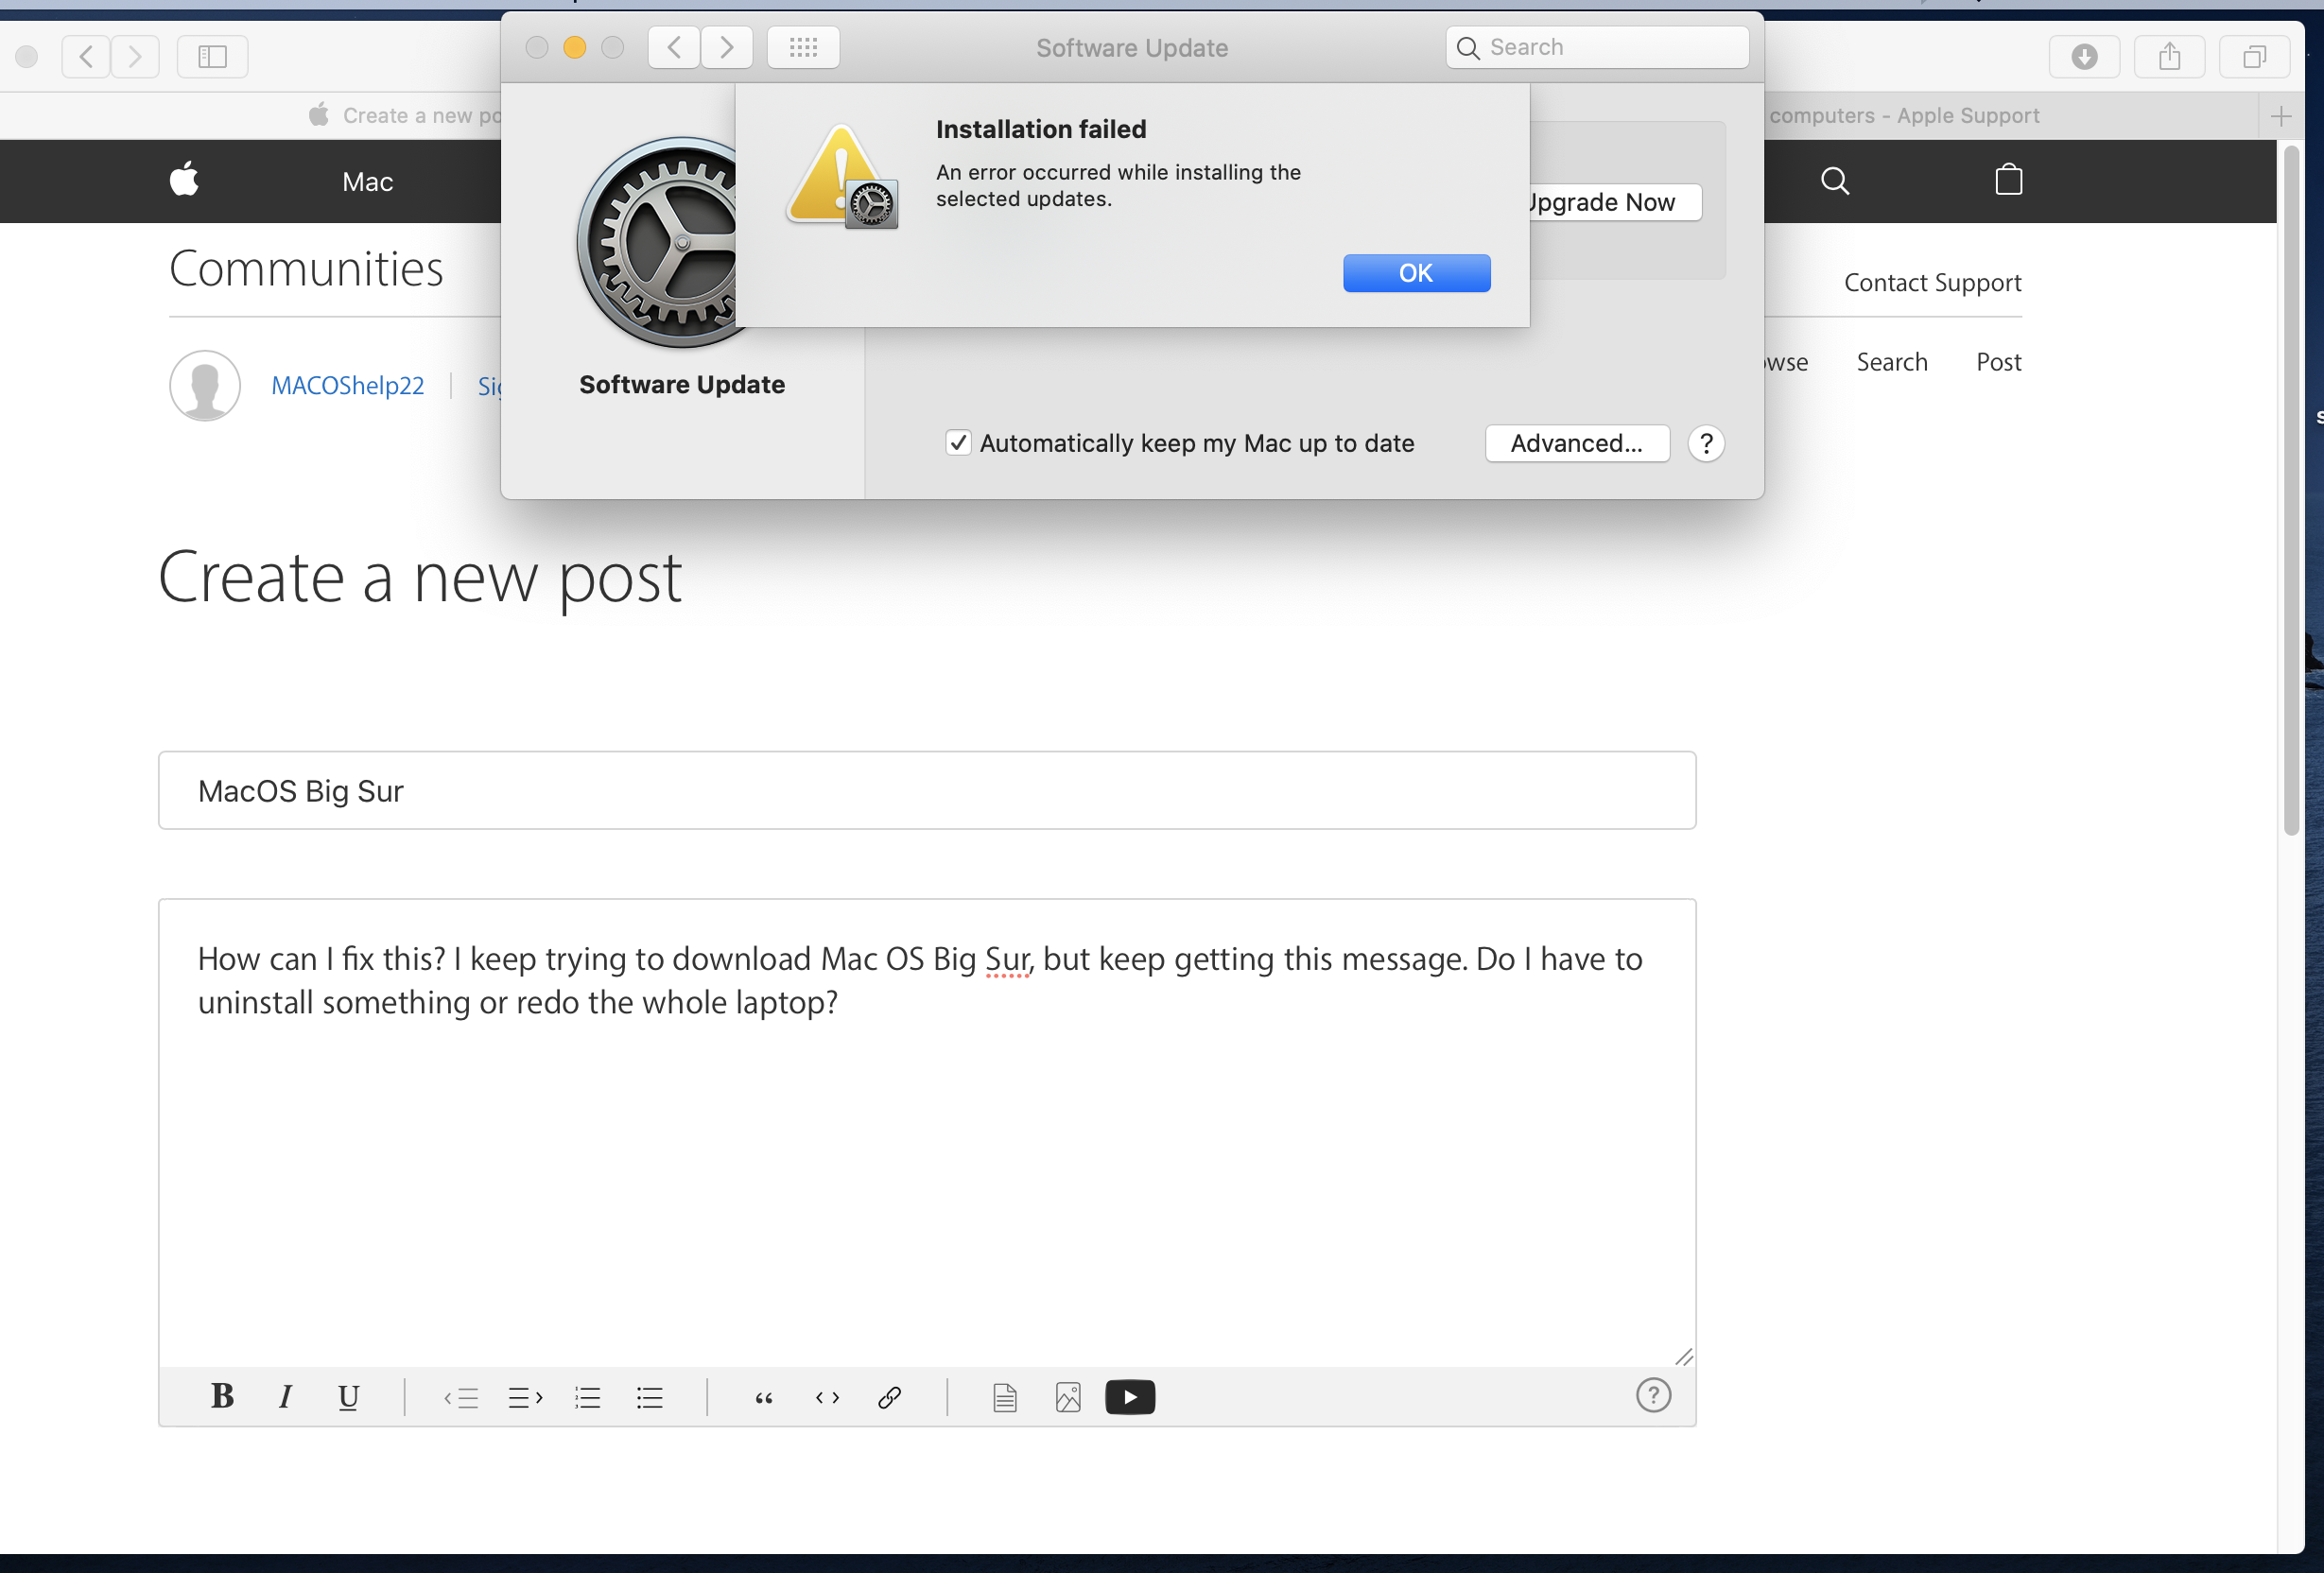
Task: Add a blockquote to the post
Action: [x=764, y=1397]
